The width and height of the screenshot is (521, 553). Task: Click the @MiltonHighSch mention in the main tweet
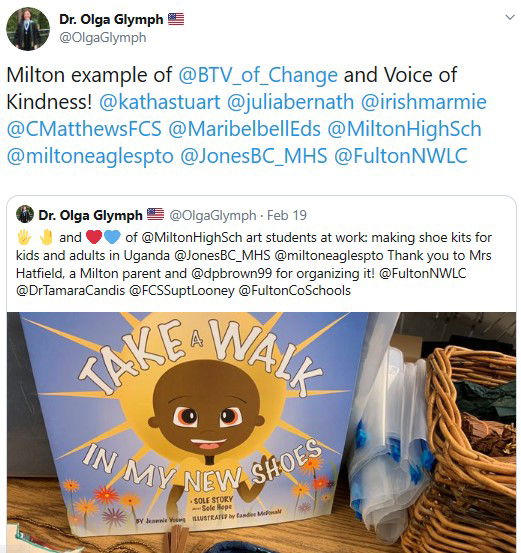(404, 129)
